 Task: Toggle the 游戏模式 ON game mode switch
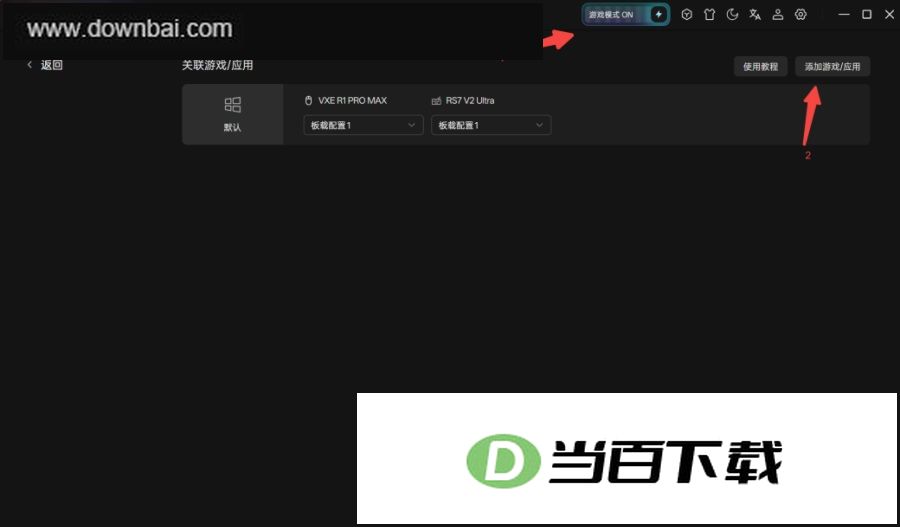pyautogui.click(x=626, y=15)
